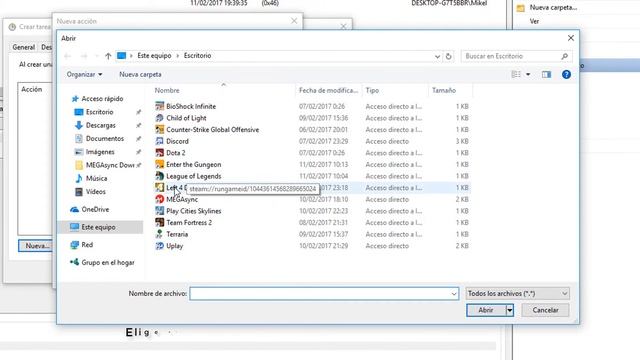Image resolution: width=640 pixels, height=360 pixels.
Task: Select the MEGAsync shortcut icon
Action: pos(160,199)
